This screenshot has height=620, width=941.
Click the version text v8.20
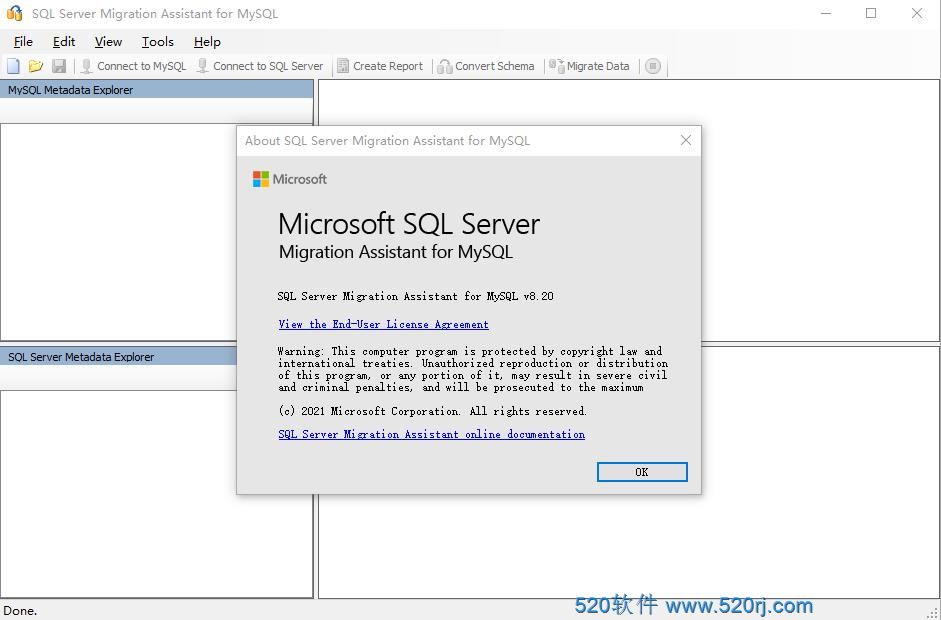(538, 296)
